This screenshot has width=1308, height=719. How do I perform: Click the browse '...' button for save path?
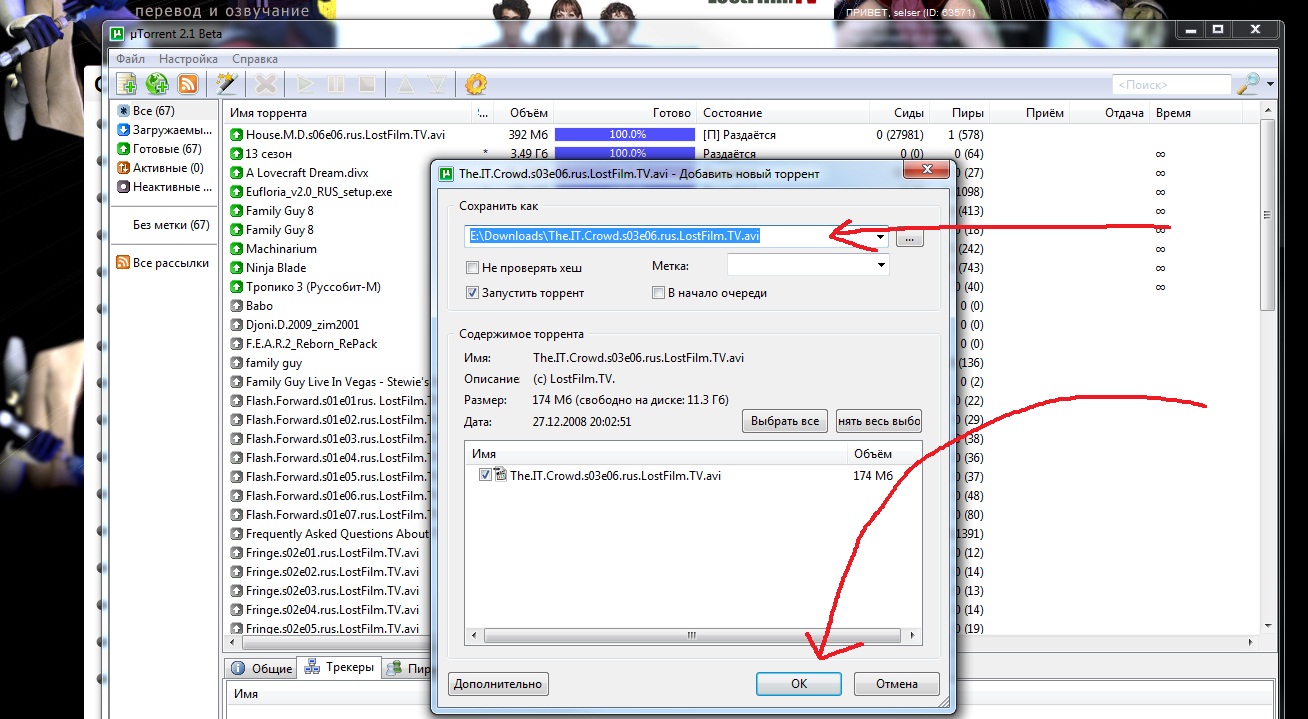click(909, 238)
